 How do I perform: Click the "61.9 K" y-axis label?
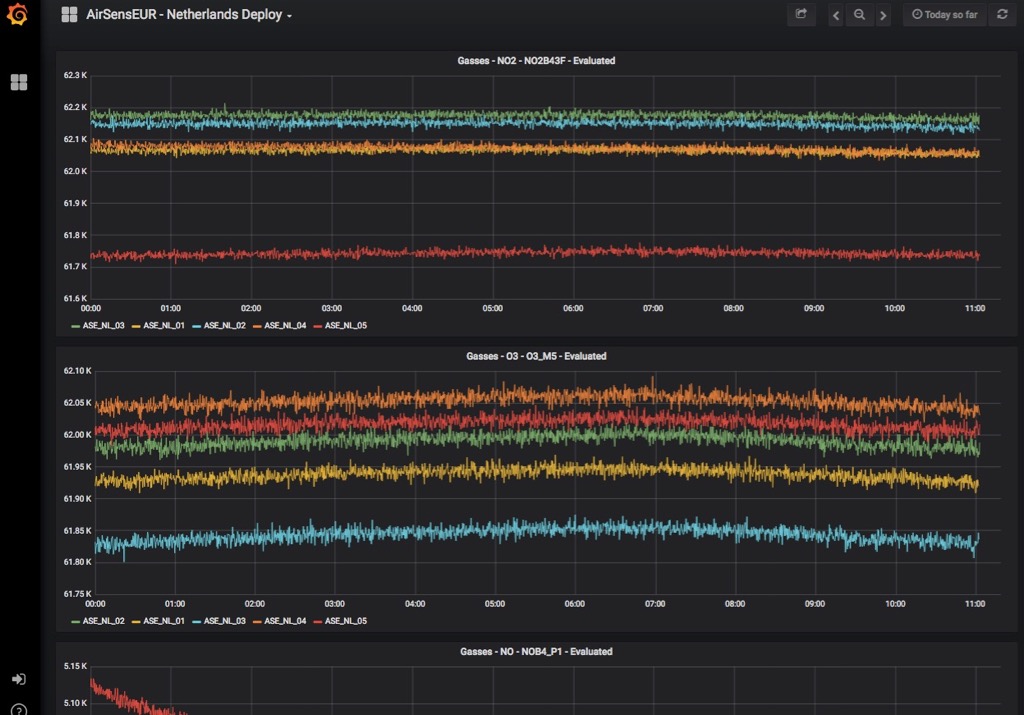coord(75,203)
